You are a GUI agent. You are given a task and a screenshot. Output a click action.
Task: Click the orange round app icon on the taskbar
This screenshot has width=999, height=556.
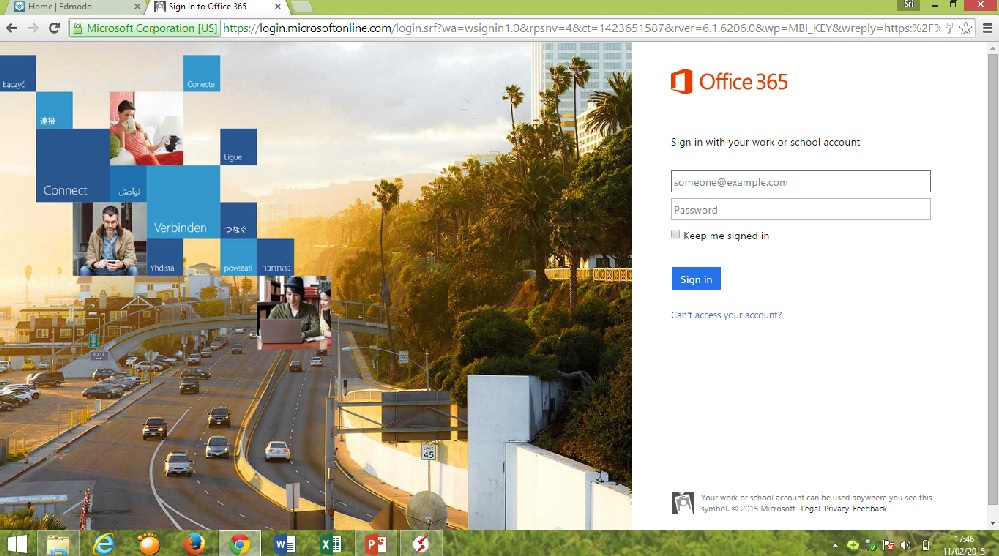click(149, 545)
